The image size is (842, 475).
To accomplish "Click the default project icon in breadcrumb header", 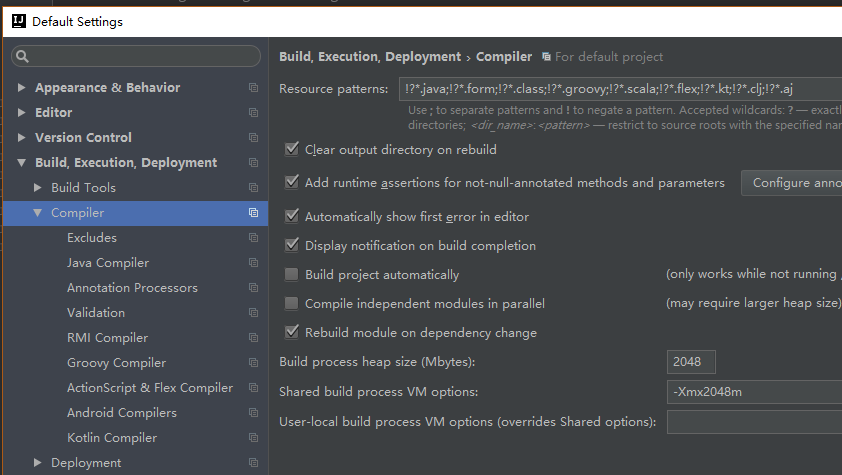I will coord(546,57).
